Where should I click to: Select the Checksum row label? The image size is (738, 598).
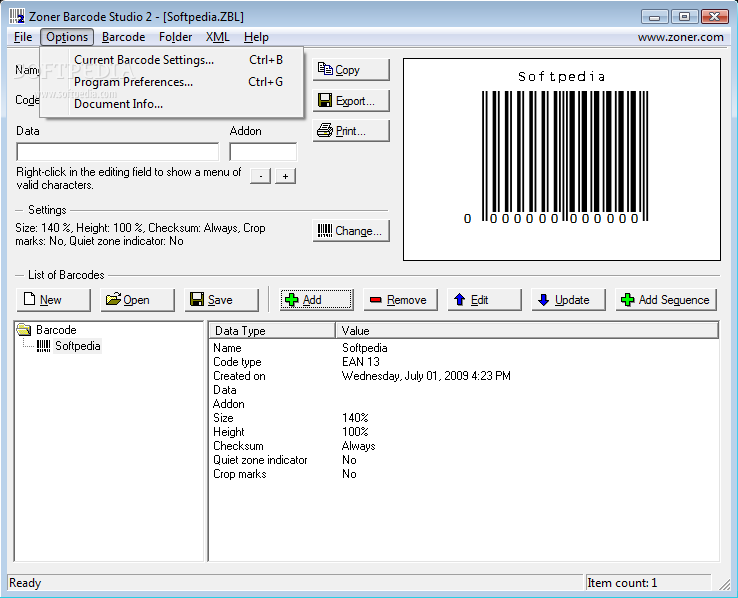(238, 446)
